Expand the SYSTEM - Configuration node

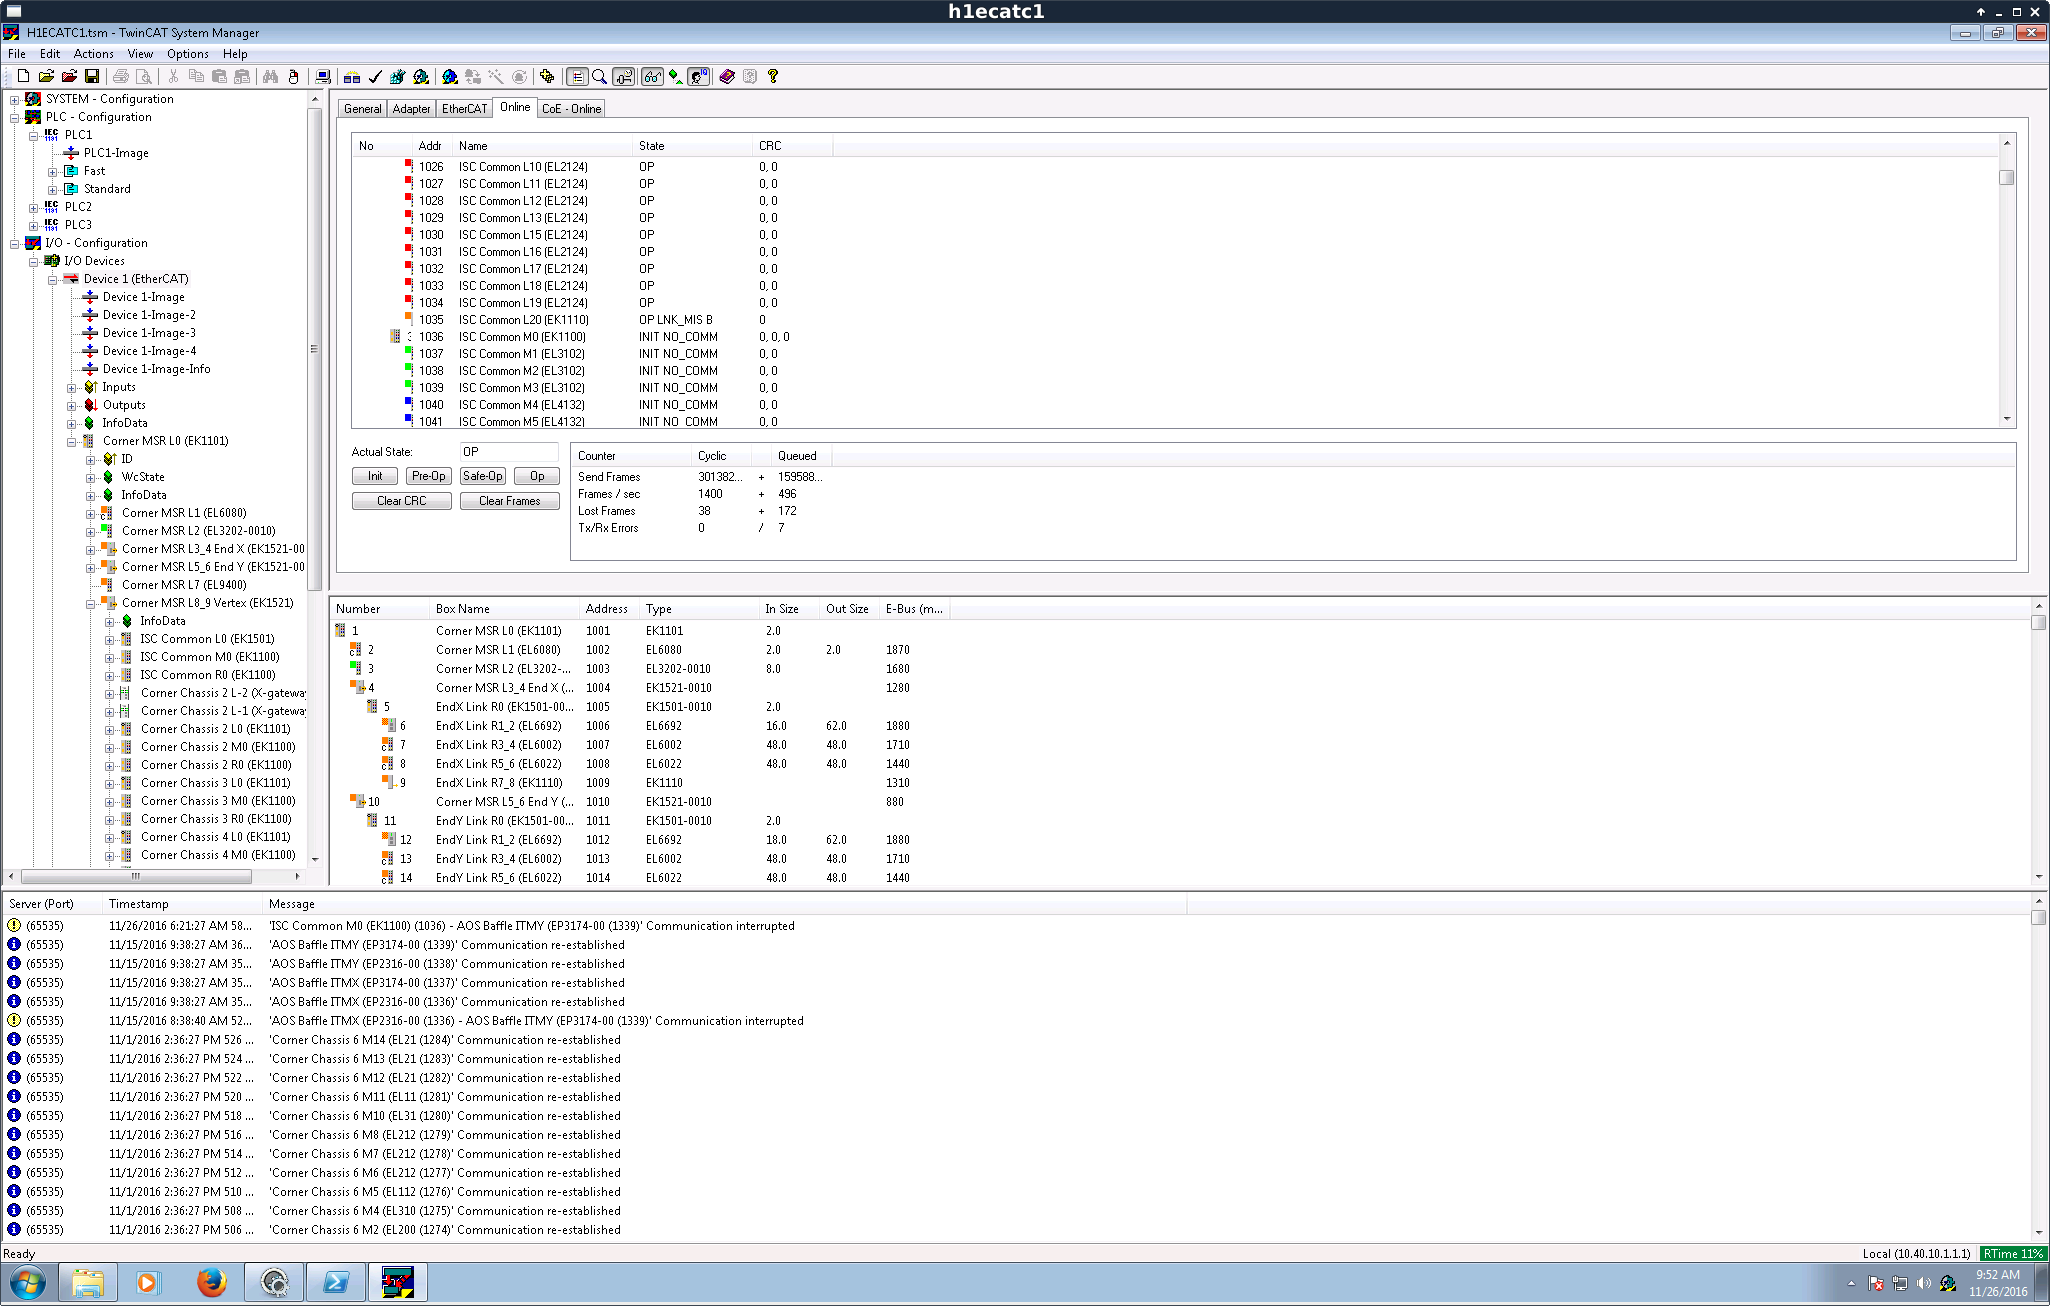(14, 99)
